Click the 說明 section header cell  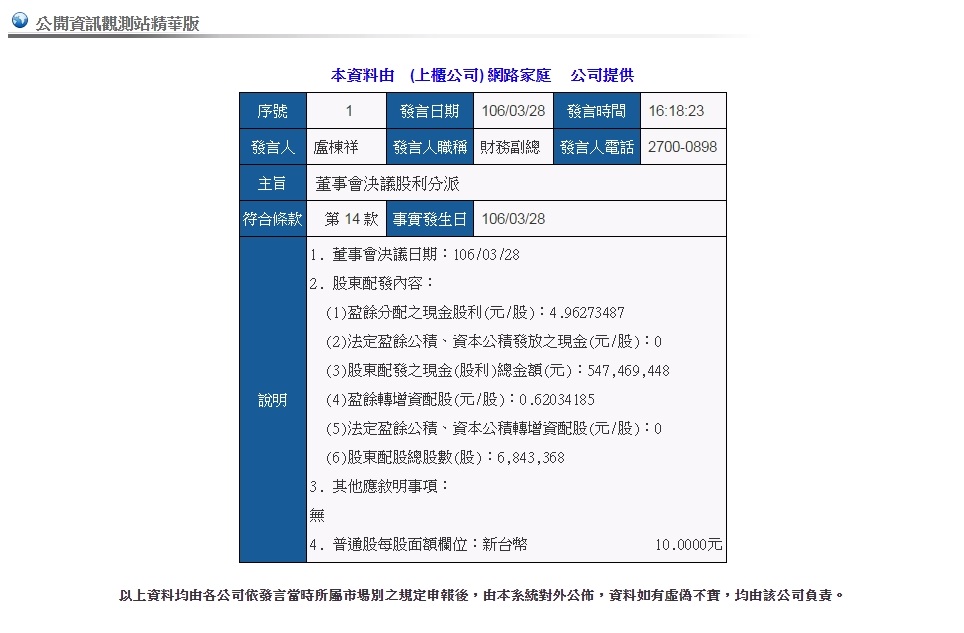point(272,400)
